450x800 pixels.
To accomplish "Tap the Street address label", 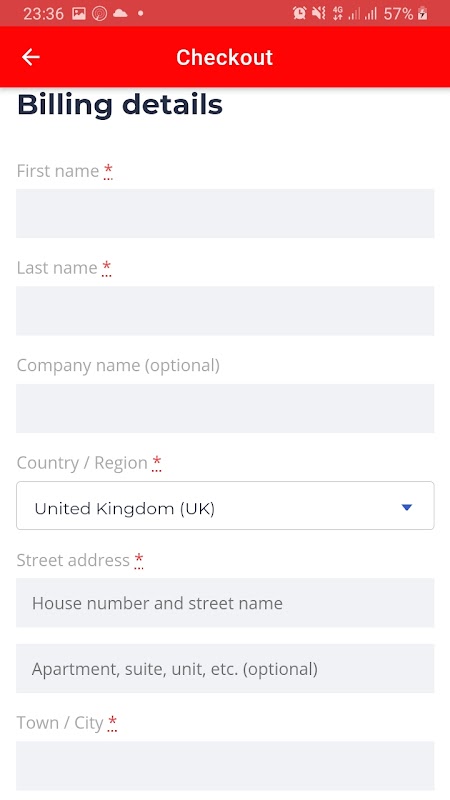I will 73,560.
